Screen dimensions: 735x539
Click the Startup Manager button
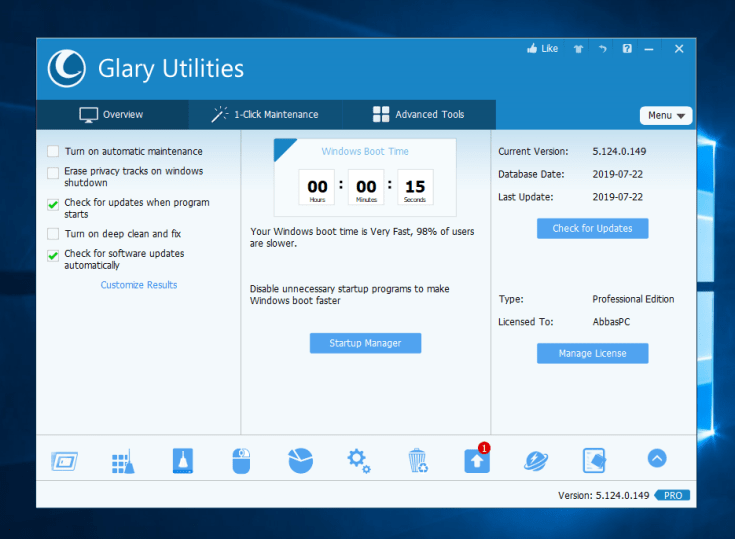pos(365,343)
